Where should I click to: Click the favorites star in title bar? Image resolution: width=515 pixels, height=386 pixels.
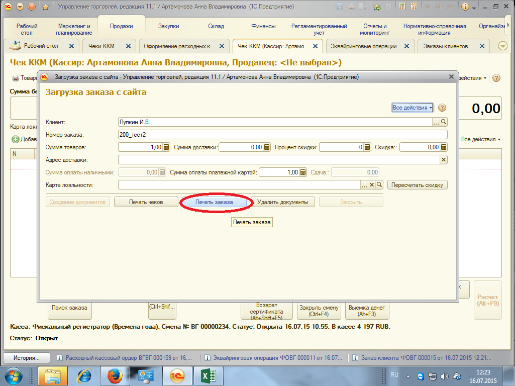click(46, 7)
